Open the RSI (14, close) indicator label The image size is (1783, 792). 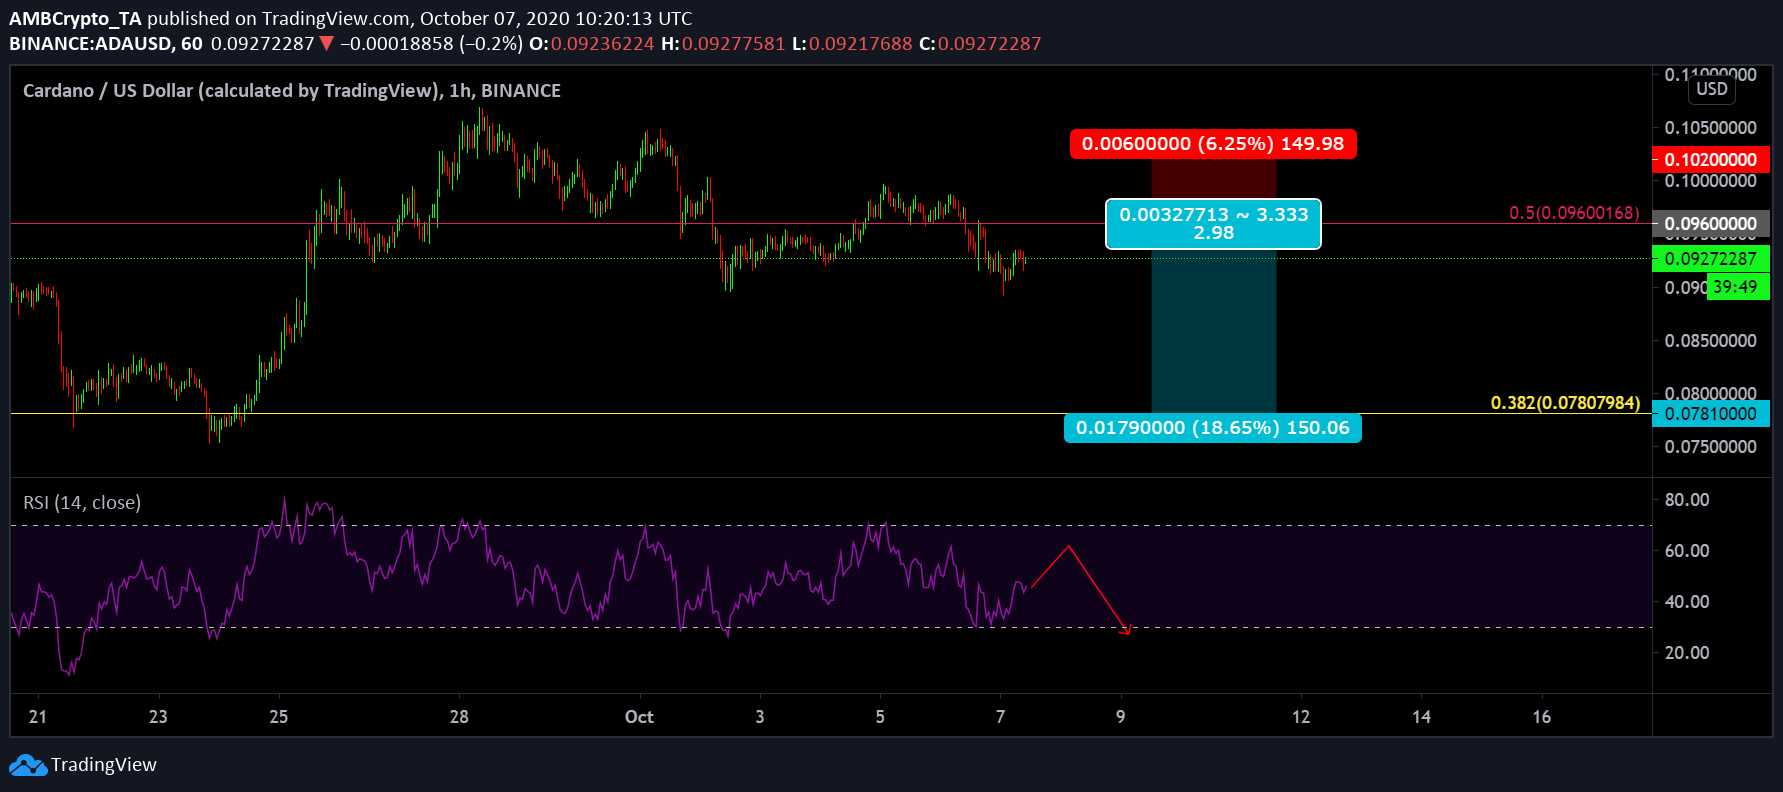82,503
